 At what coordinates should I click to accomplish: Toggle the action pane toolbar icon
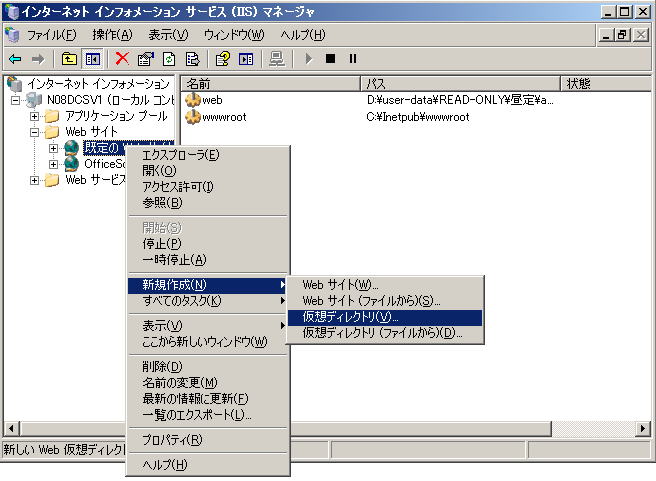coord(246,59)
